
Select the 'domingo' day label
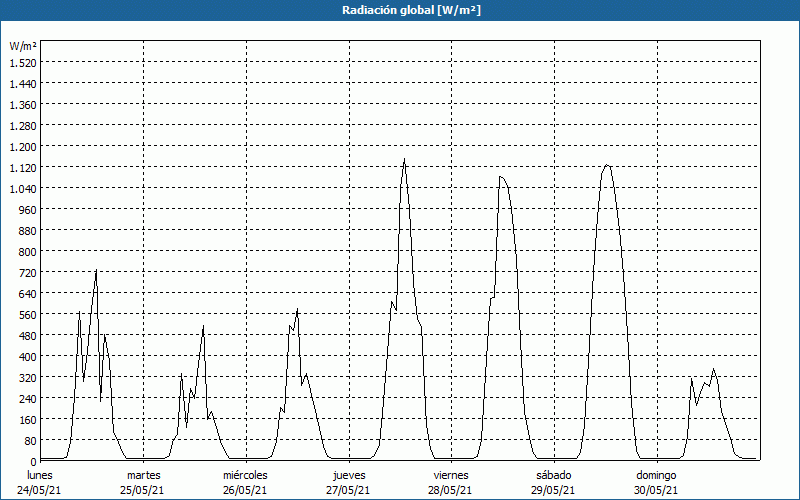656,475
